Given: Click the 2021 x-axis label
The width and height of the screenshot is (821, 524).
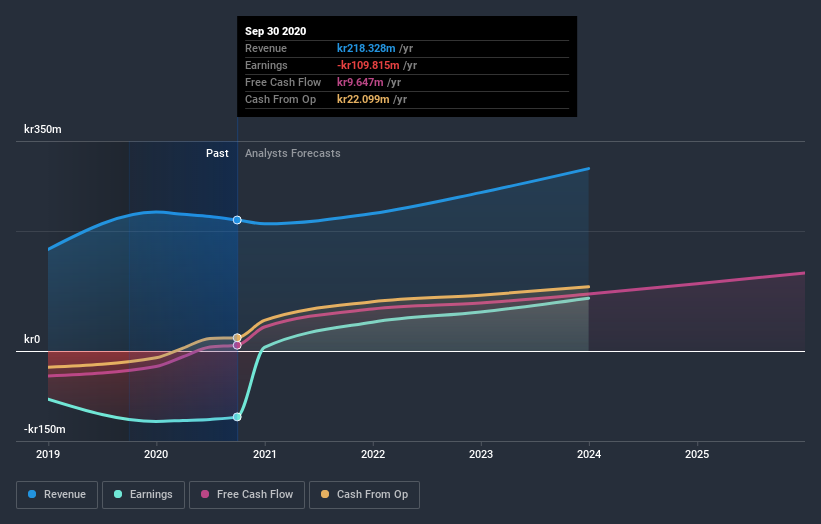Looking at the screenshot, I should pyautogui.click(x=264, y=454).
